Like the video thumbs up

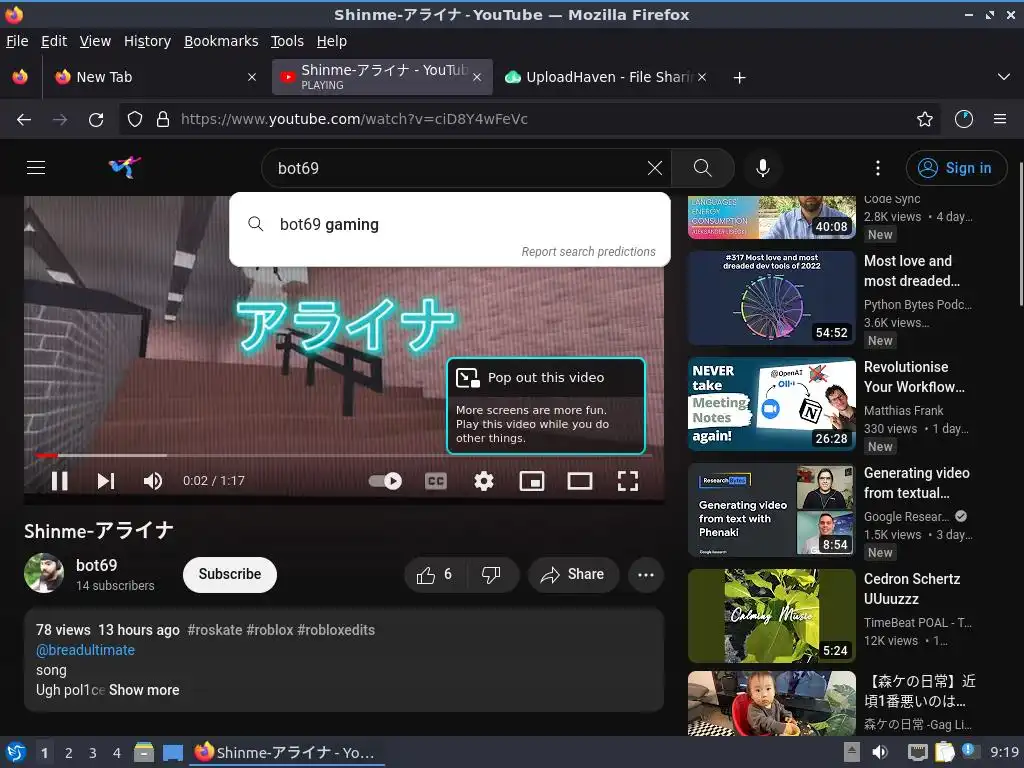point(435,575)
